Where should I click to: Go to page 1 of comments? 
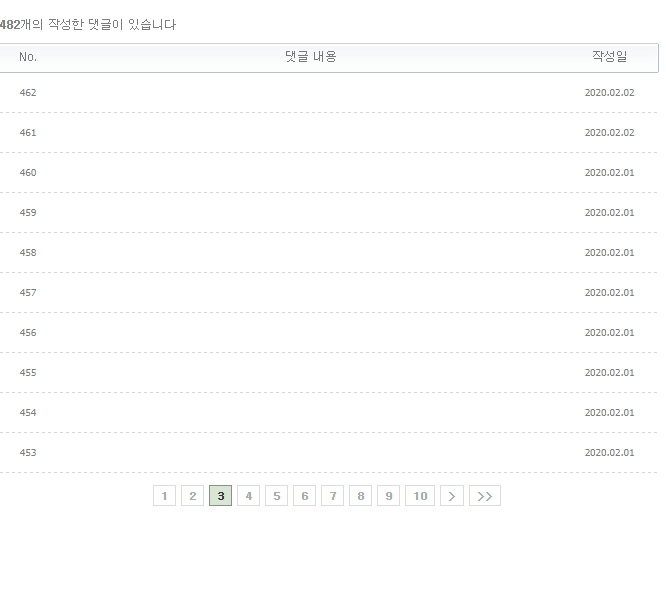pyautogui.click(x=164, y=496)
